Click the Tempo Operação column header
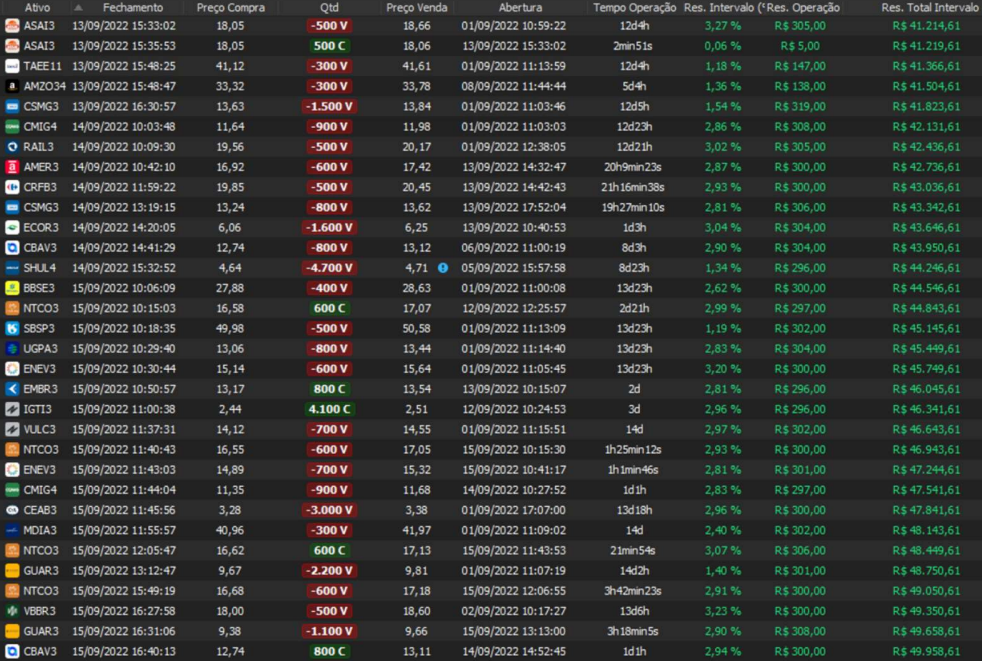This screenshot has width=982, height=661. click(634, 8)
